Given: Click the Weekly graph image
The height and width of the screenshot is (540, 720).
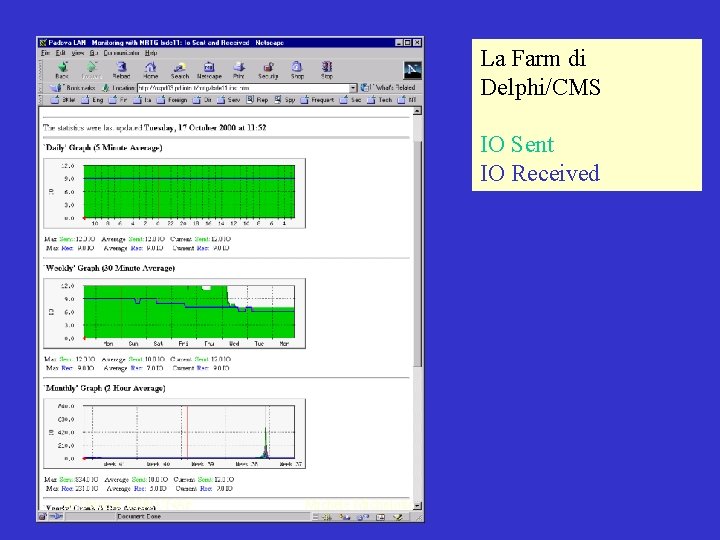Looking at the screenshot, I should (174, 314).
